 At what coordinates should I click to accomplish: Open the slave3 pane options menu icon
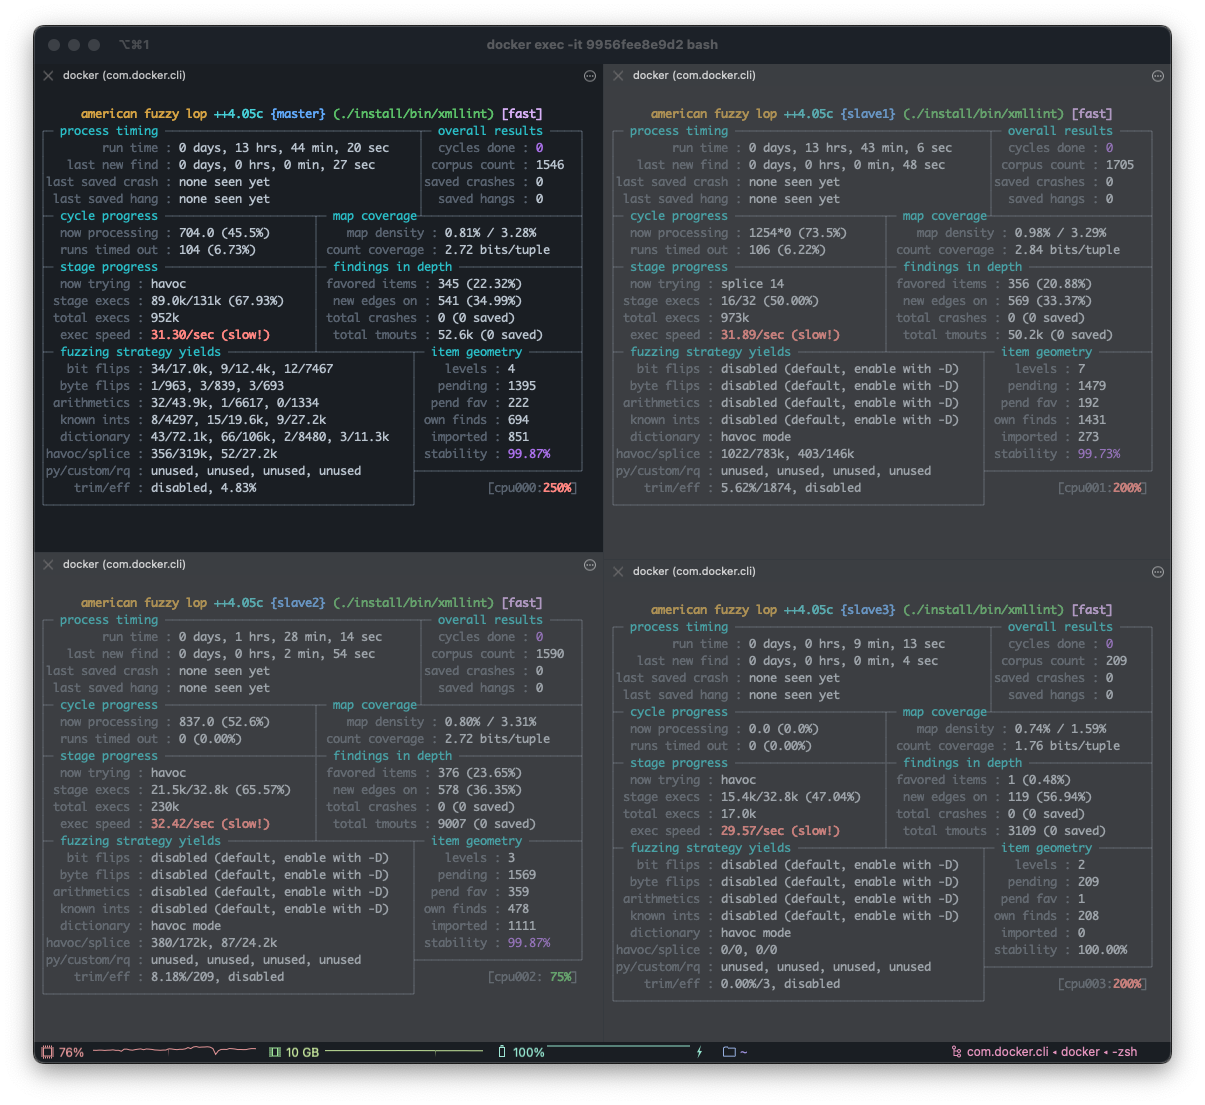[x=1158, y=572]
